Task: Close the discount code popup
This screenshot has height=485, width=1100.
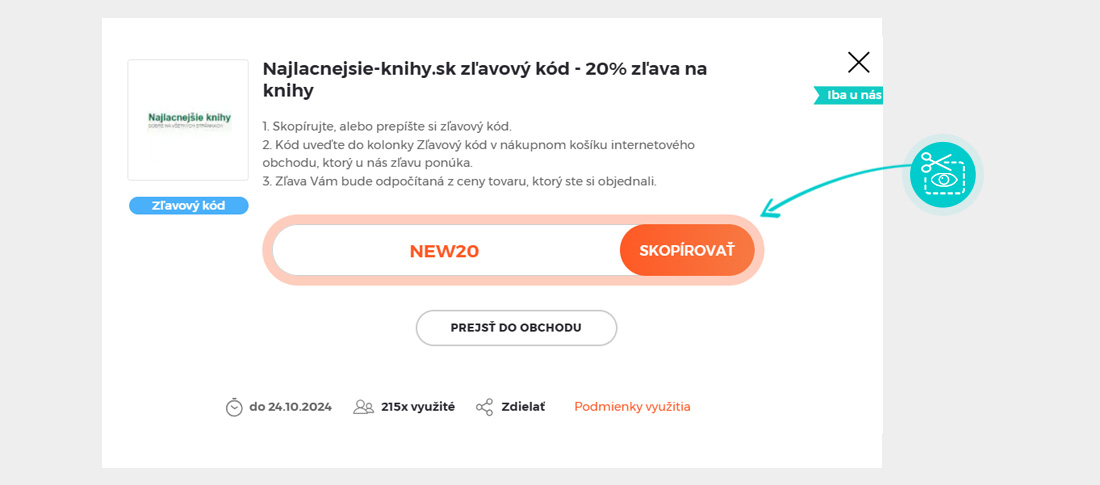Action: point(858,63)
